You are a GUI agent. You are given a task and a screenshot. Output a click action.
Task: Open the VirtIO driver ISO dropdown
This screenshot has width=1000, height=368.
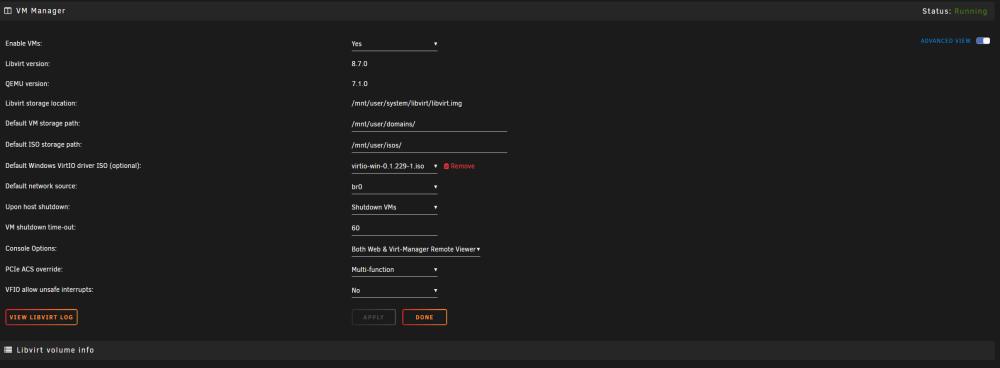[394, 166]
